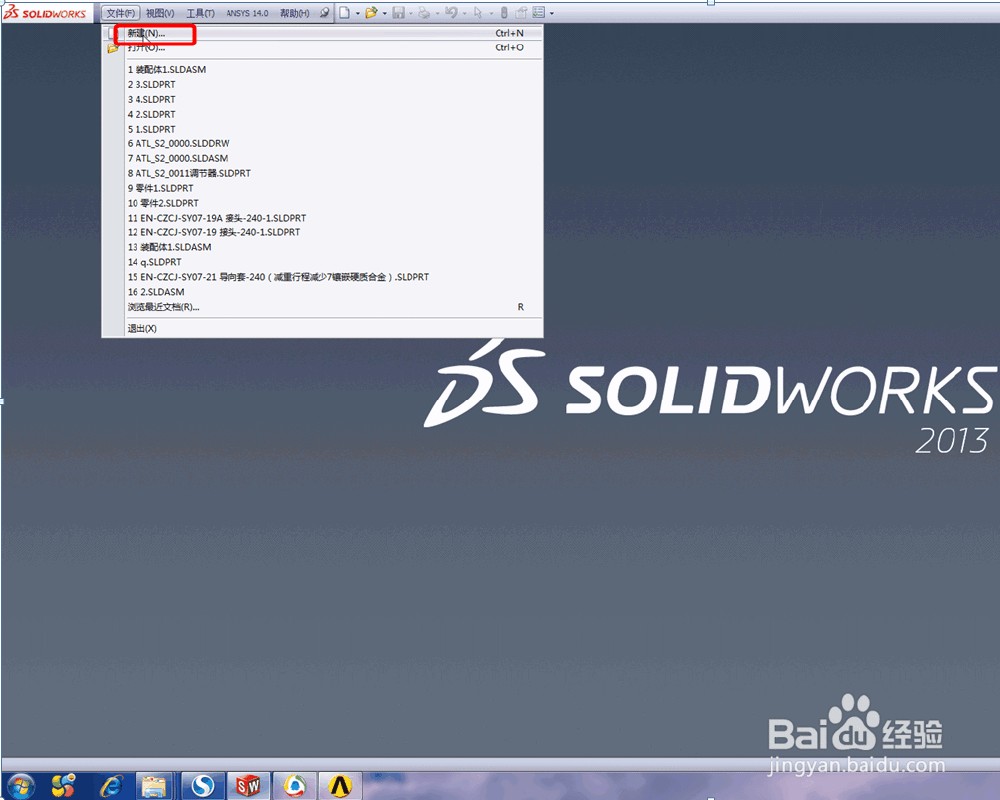Screen dimensions: 1000x800
Task: Open the 工具(T) menu
Action: (200, 13)
